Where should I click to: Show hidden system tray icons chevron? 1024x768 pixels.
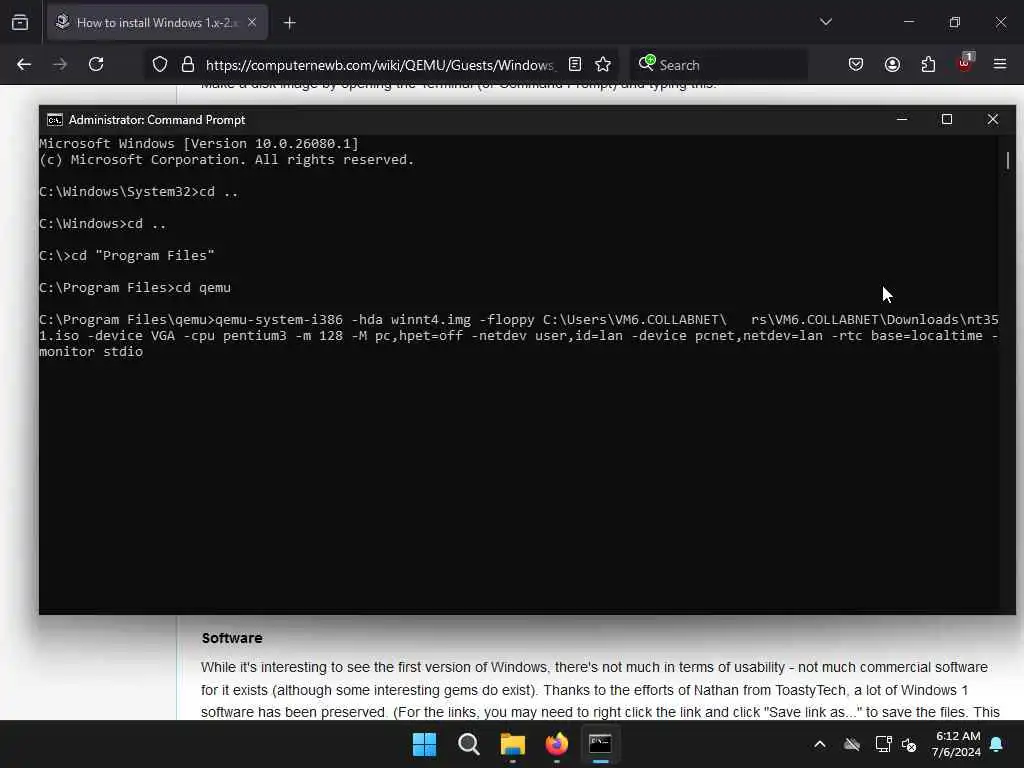pos(820,744)
